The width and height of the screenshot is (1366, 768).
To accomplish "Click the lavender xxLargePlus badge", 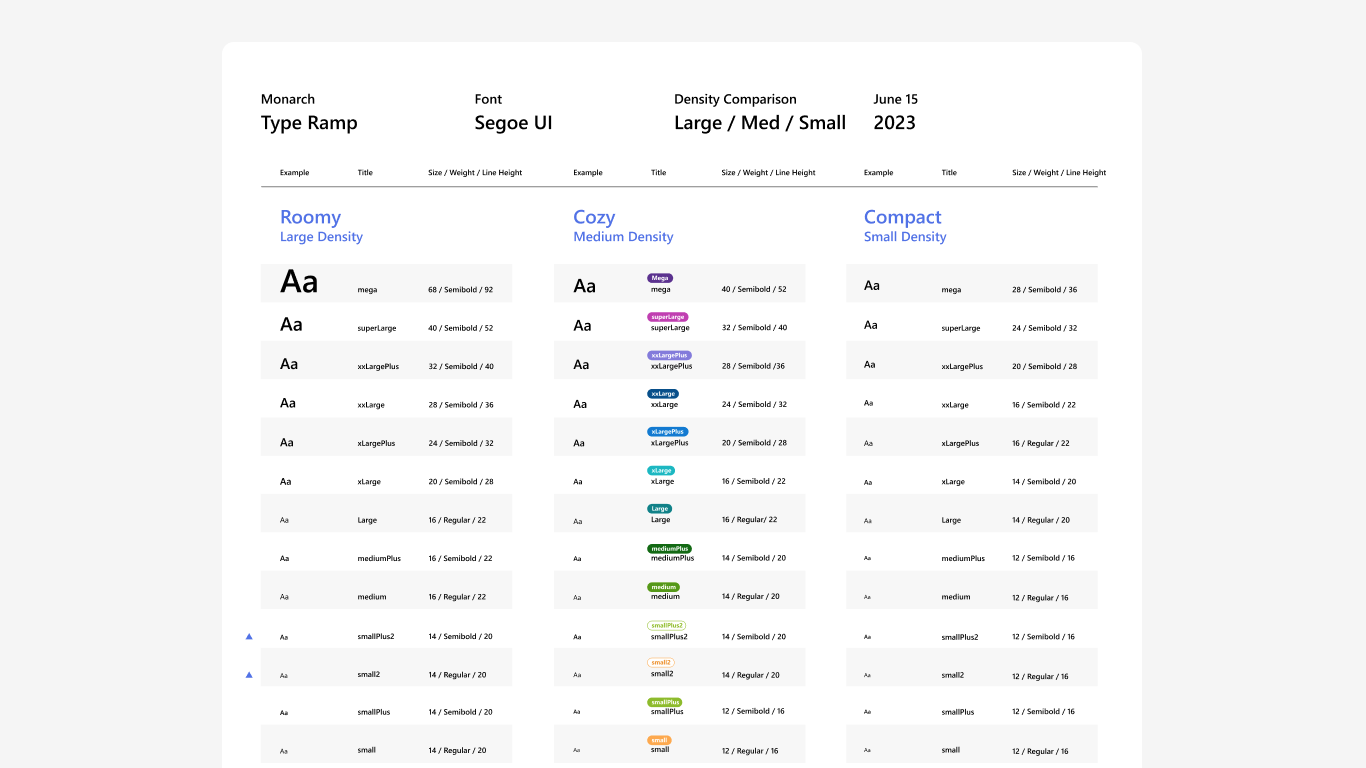I will pyautogui.click(x=669, y=355).
